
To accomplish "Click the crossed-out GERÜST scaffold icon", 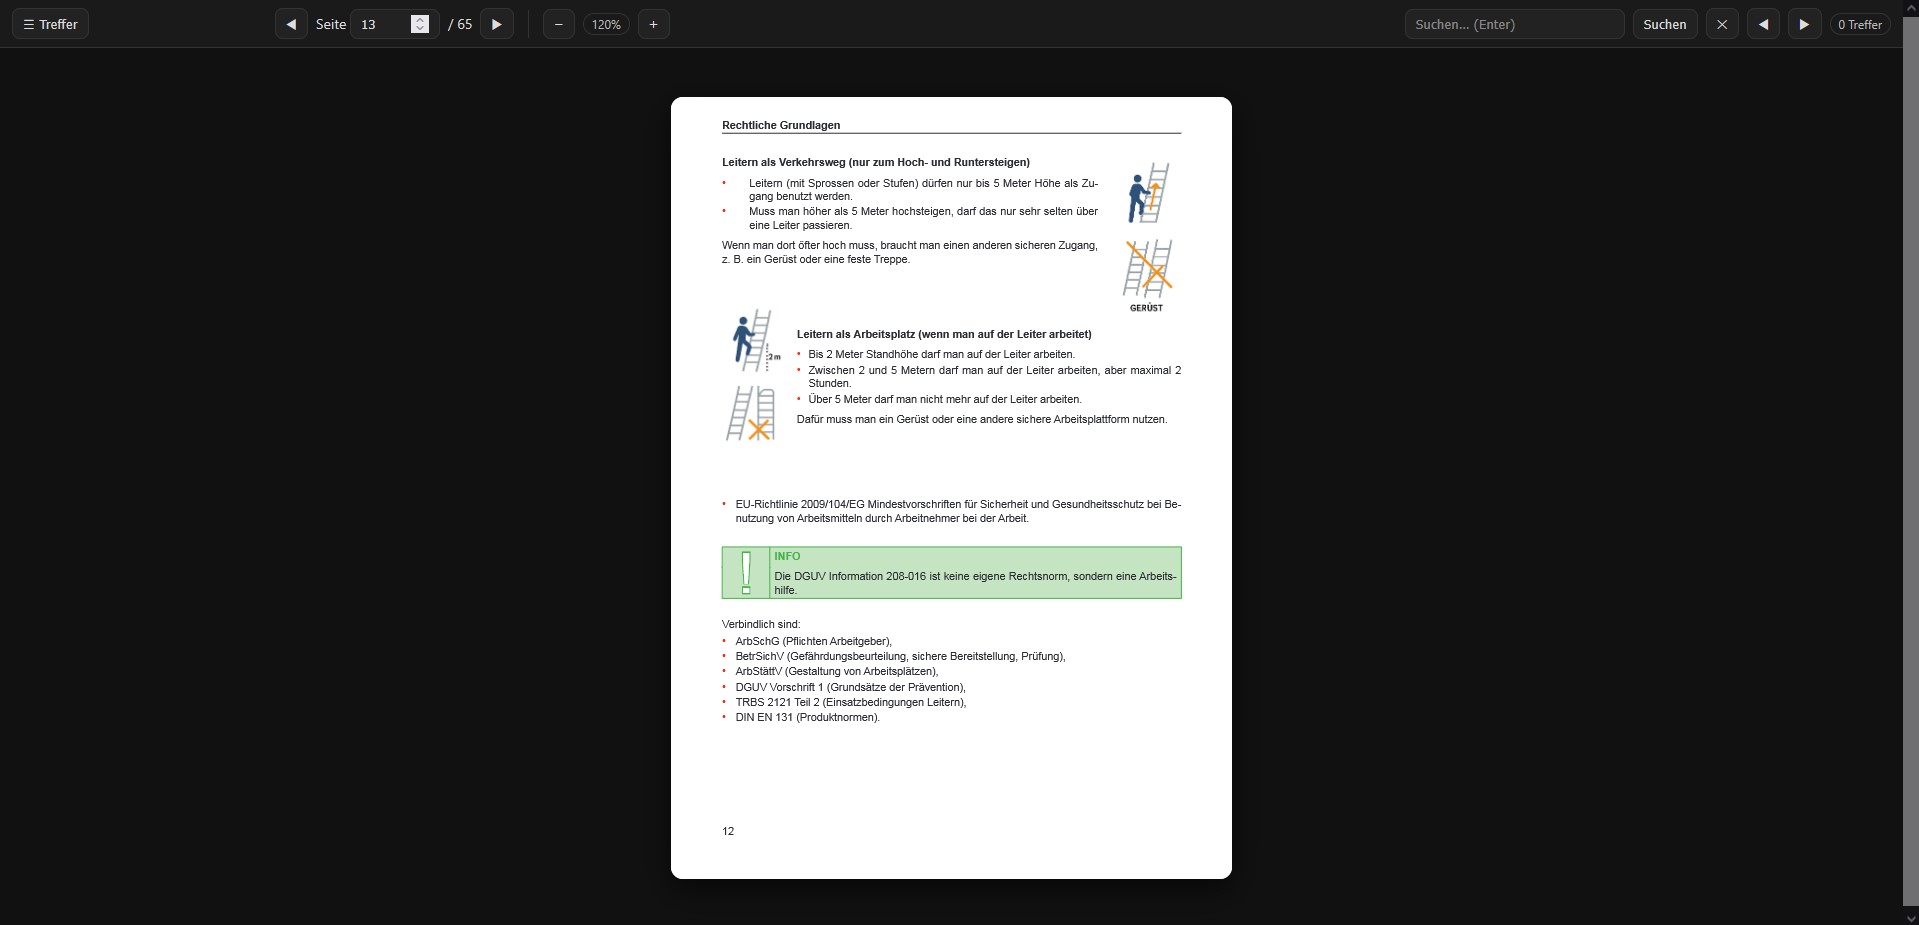I will coord(1147,270).
